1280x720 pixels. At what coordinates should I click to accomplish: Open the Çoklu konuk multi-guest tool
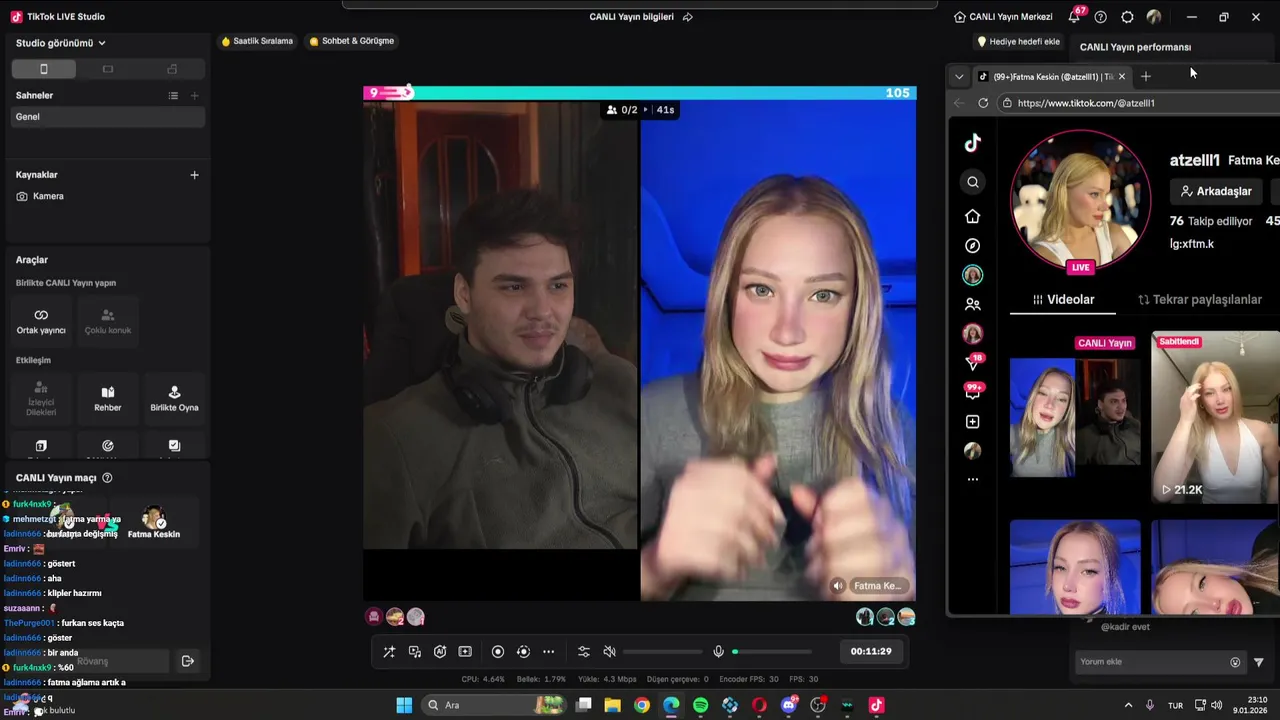tap(108, 321)
